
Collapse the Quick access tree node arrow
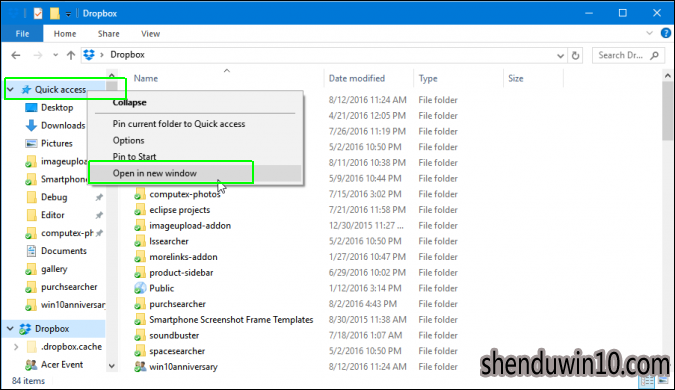click(11, 90)
